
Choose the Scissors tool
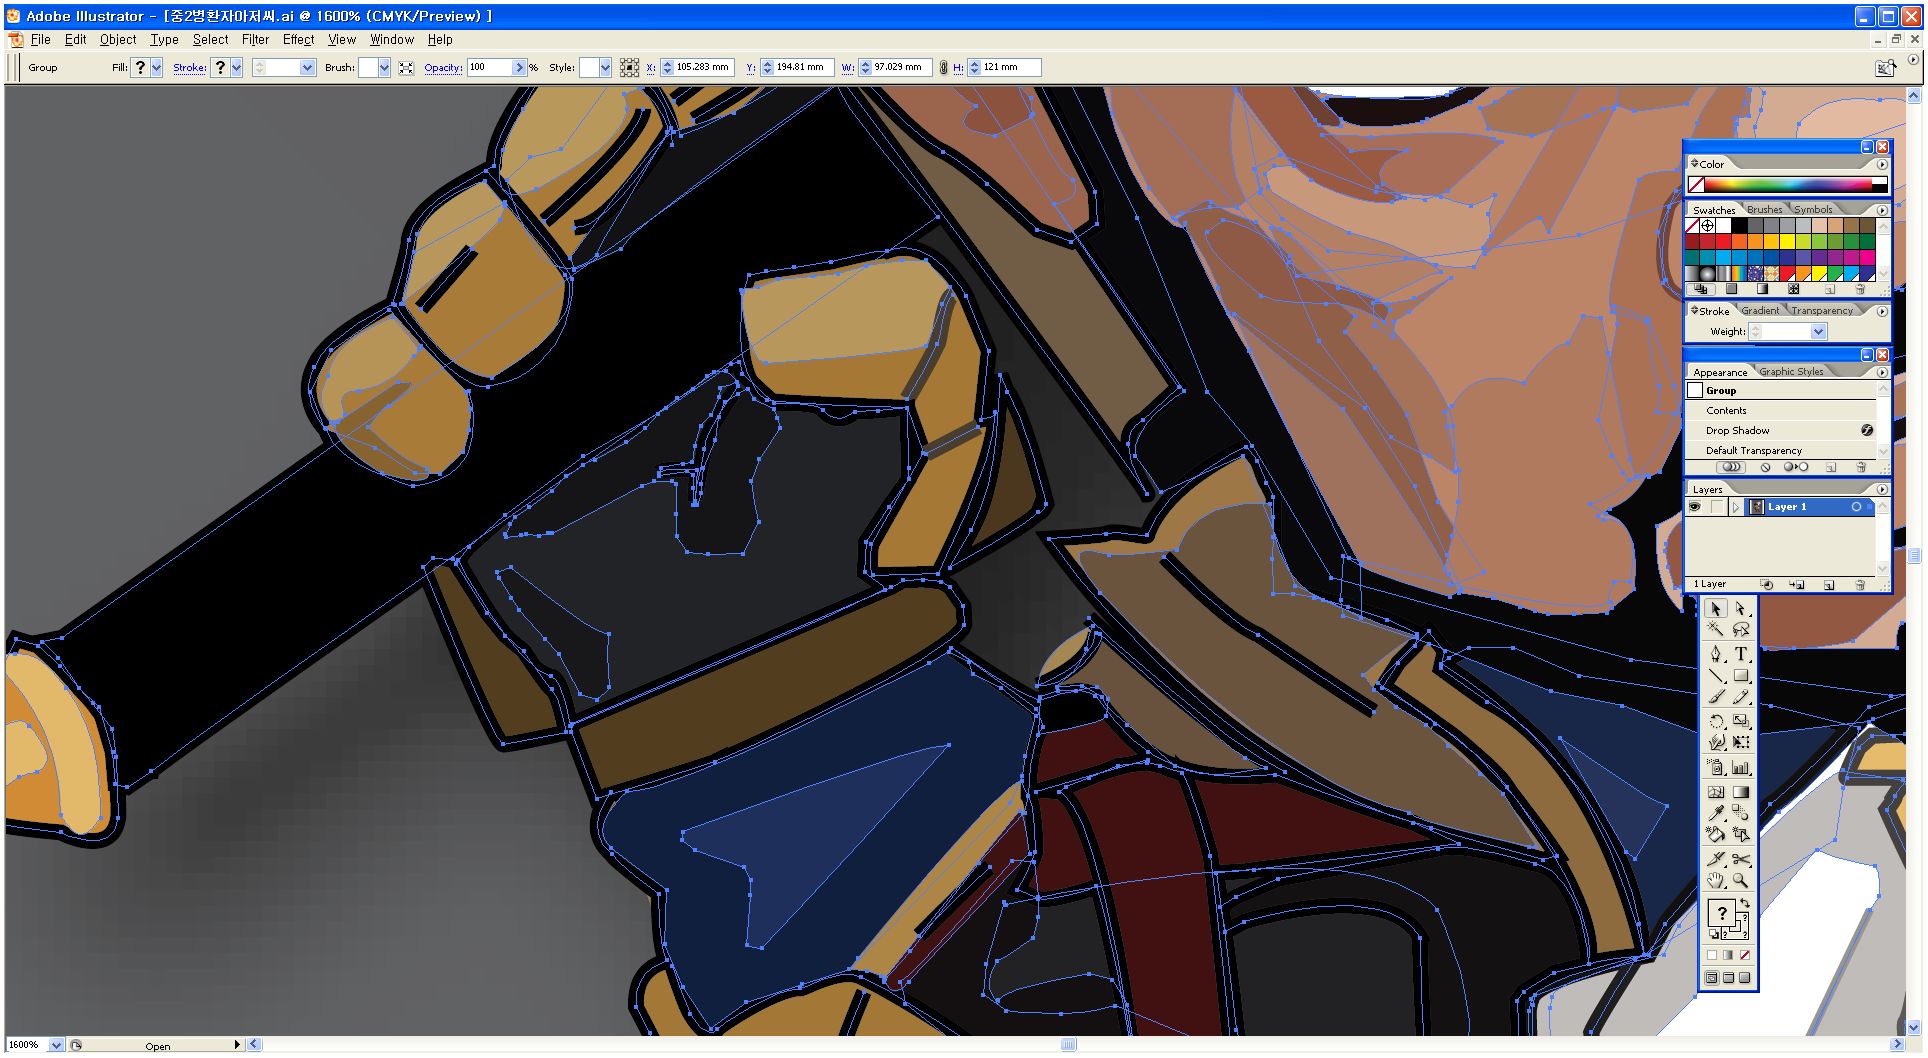pyautogui.click(x=1741, y=859)
